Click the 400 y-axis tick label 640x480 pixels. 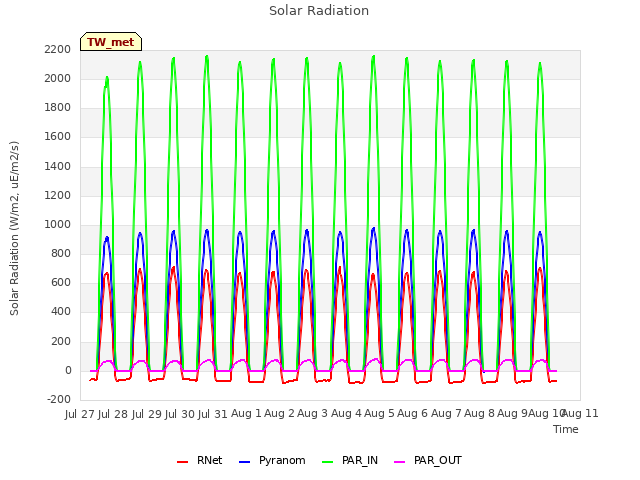tap(61, 312)
